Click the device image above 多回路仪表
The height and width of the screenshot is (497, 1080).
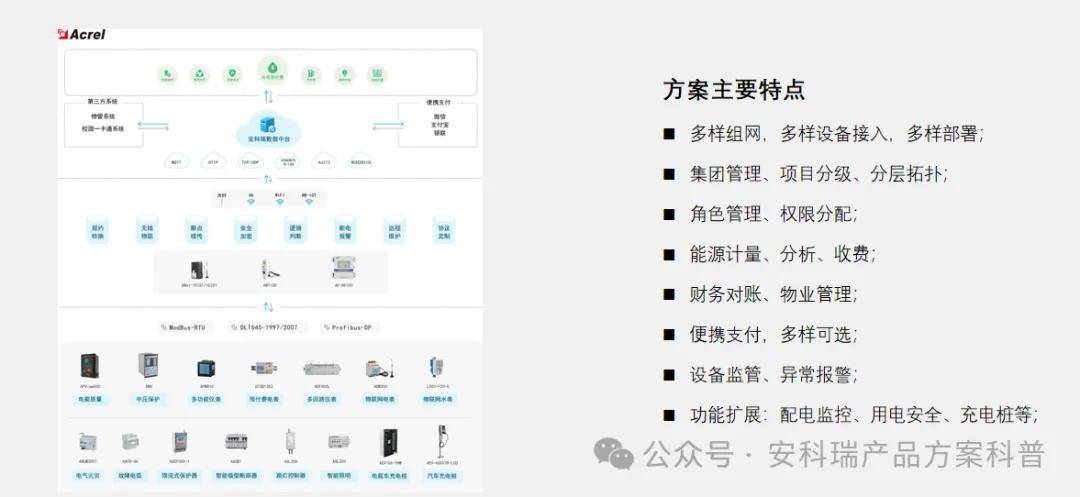[x=322, y=369]
